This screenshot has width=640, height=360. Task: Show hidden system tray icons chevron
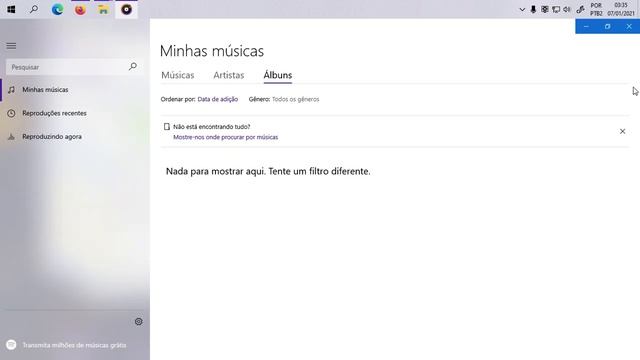coord(522,9)
